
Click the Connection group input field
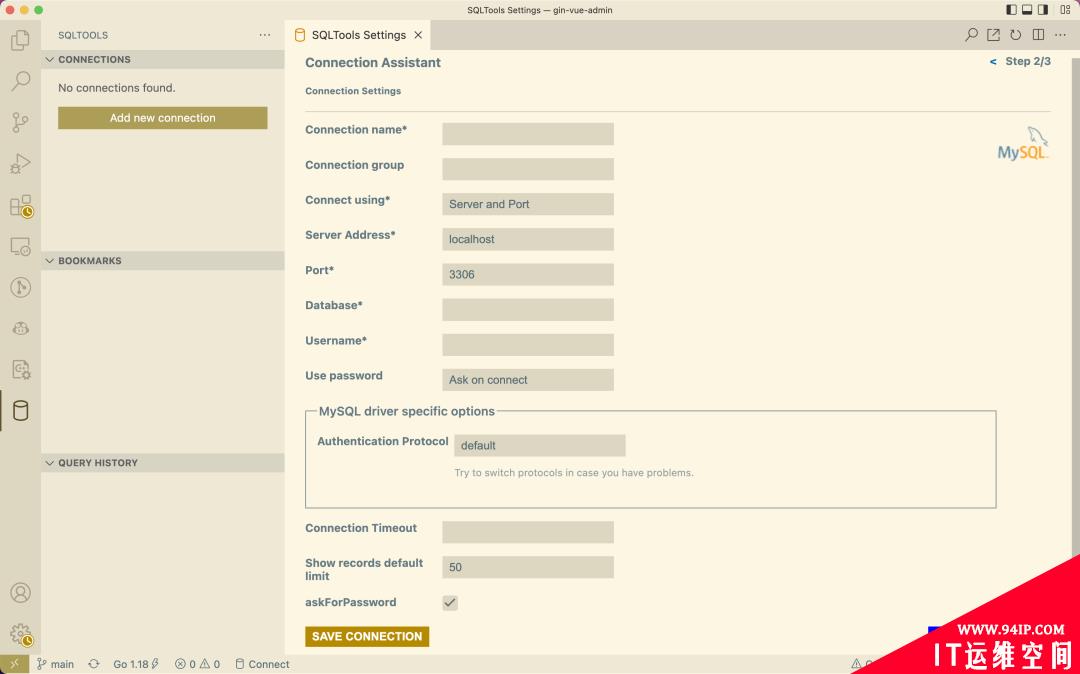pos(528,169)
